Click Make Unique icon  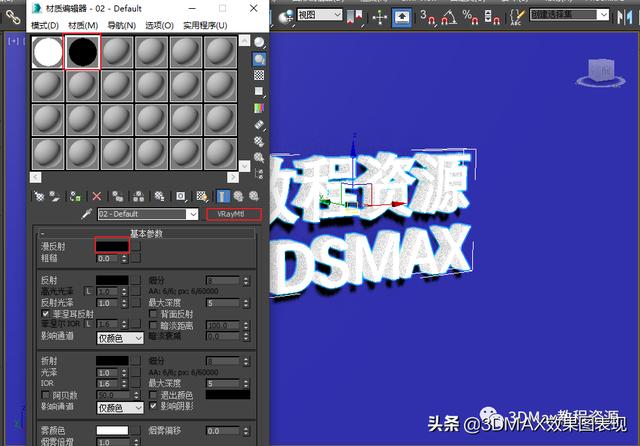click(138, 197)
